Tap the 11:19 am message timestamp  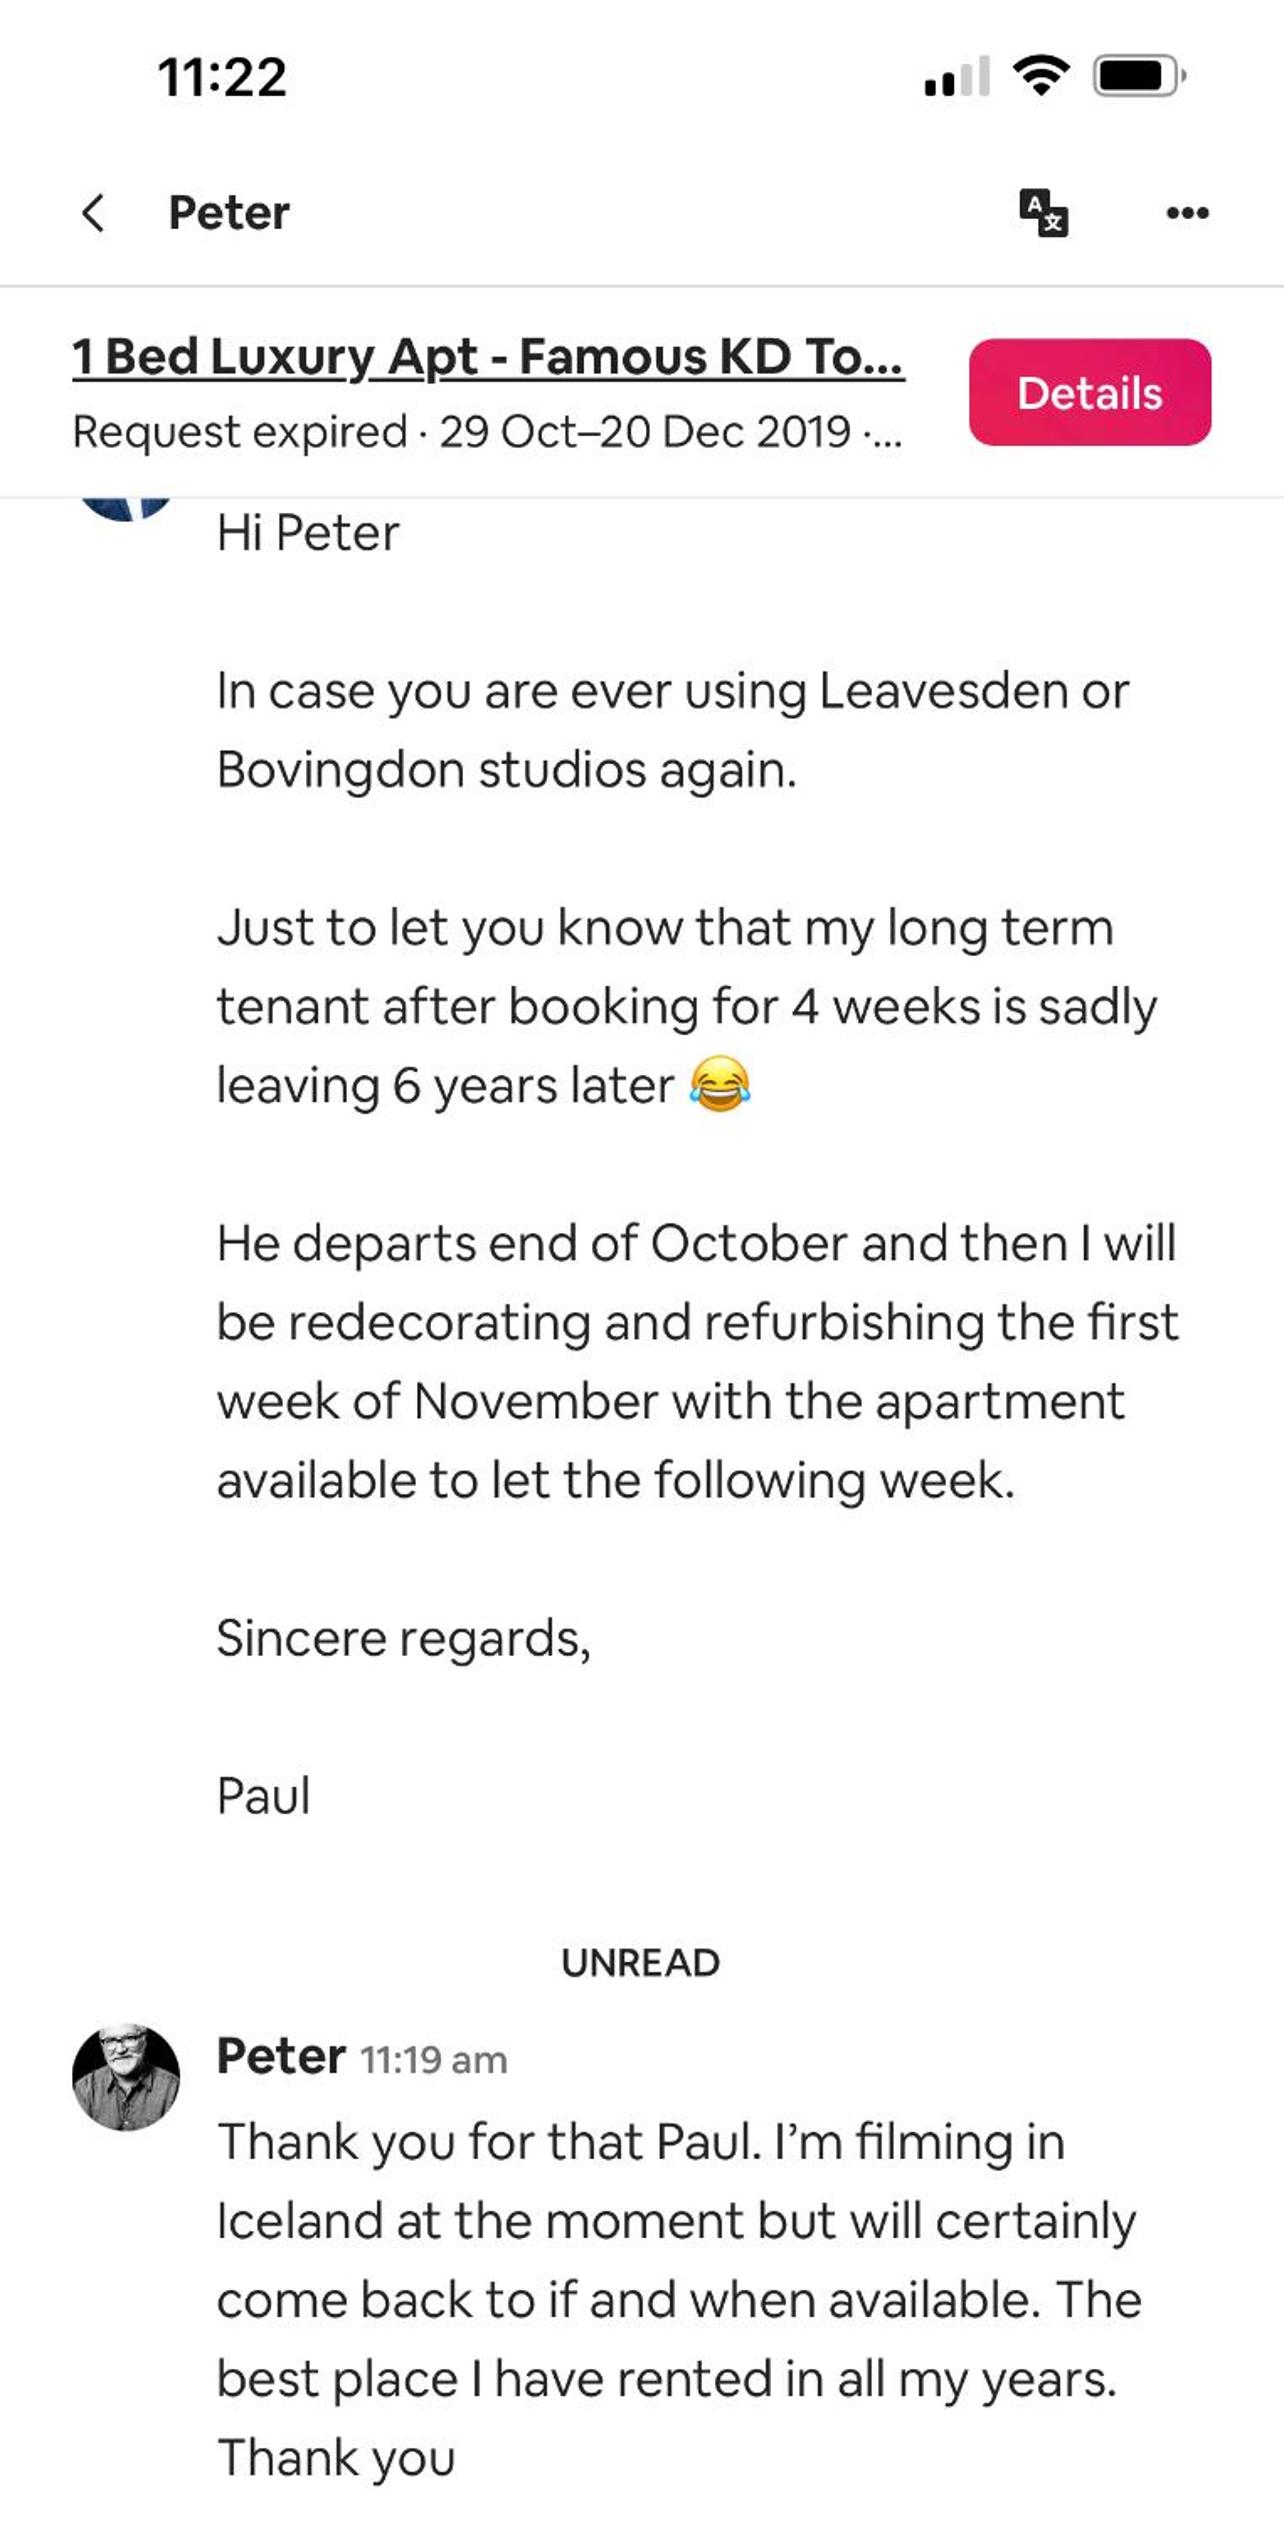tap(434, 2060)
